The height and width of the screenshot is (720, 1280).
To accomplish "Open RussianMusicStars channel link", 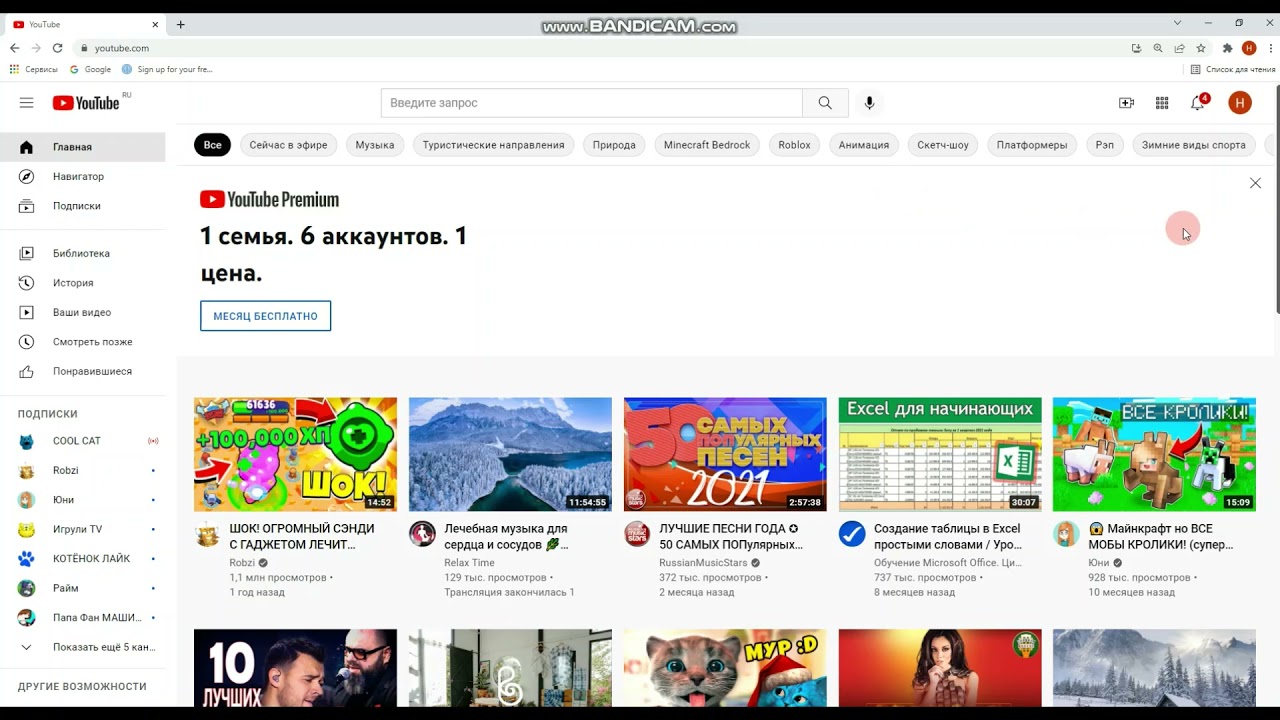I will [703, 563].
